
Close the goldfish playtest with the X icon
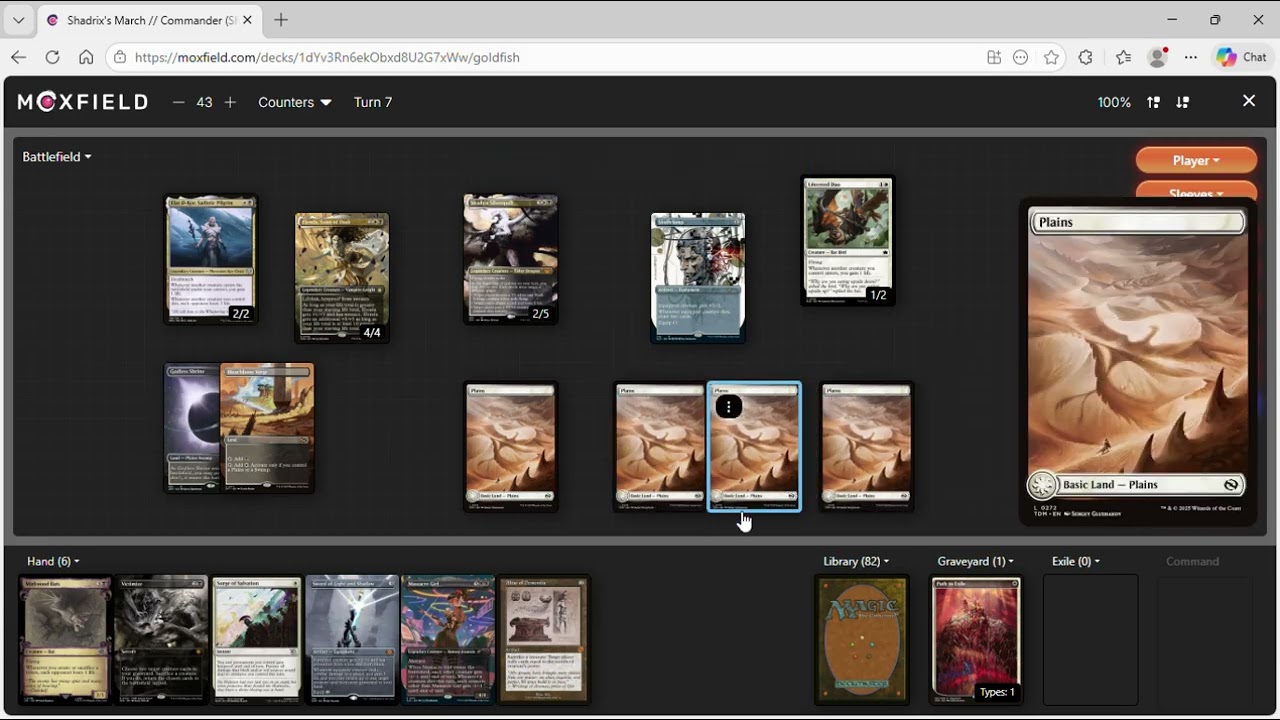pyautogui.click(x=1249, y=101)
